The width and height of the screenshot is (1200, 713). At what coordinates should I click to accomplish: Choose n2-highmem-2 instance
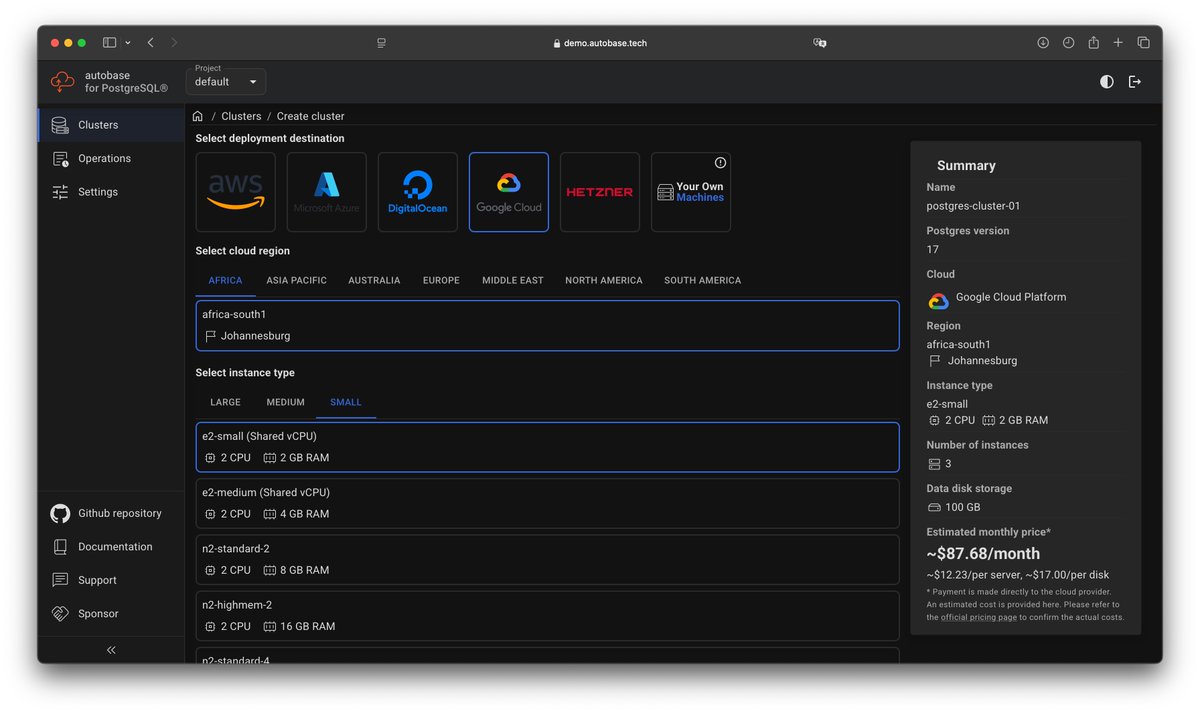[x=547, y=615]
